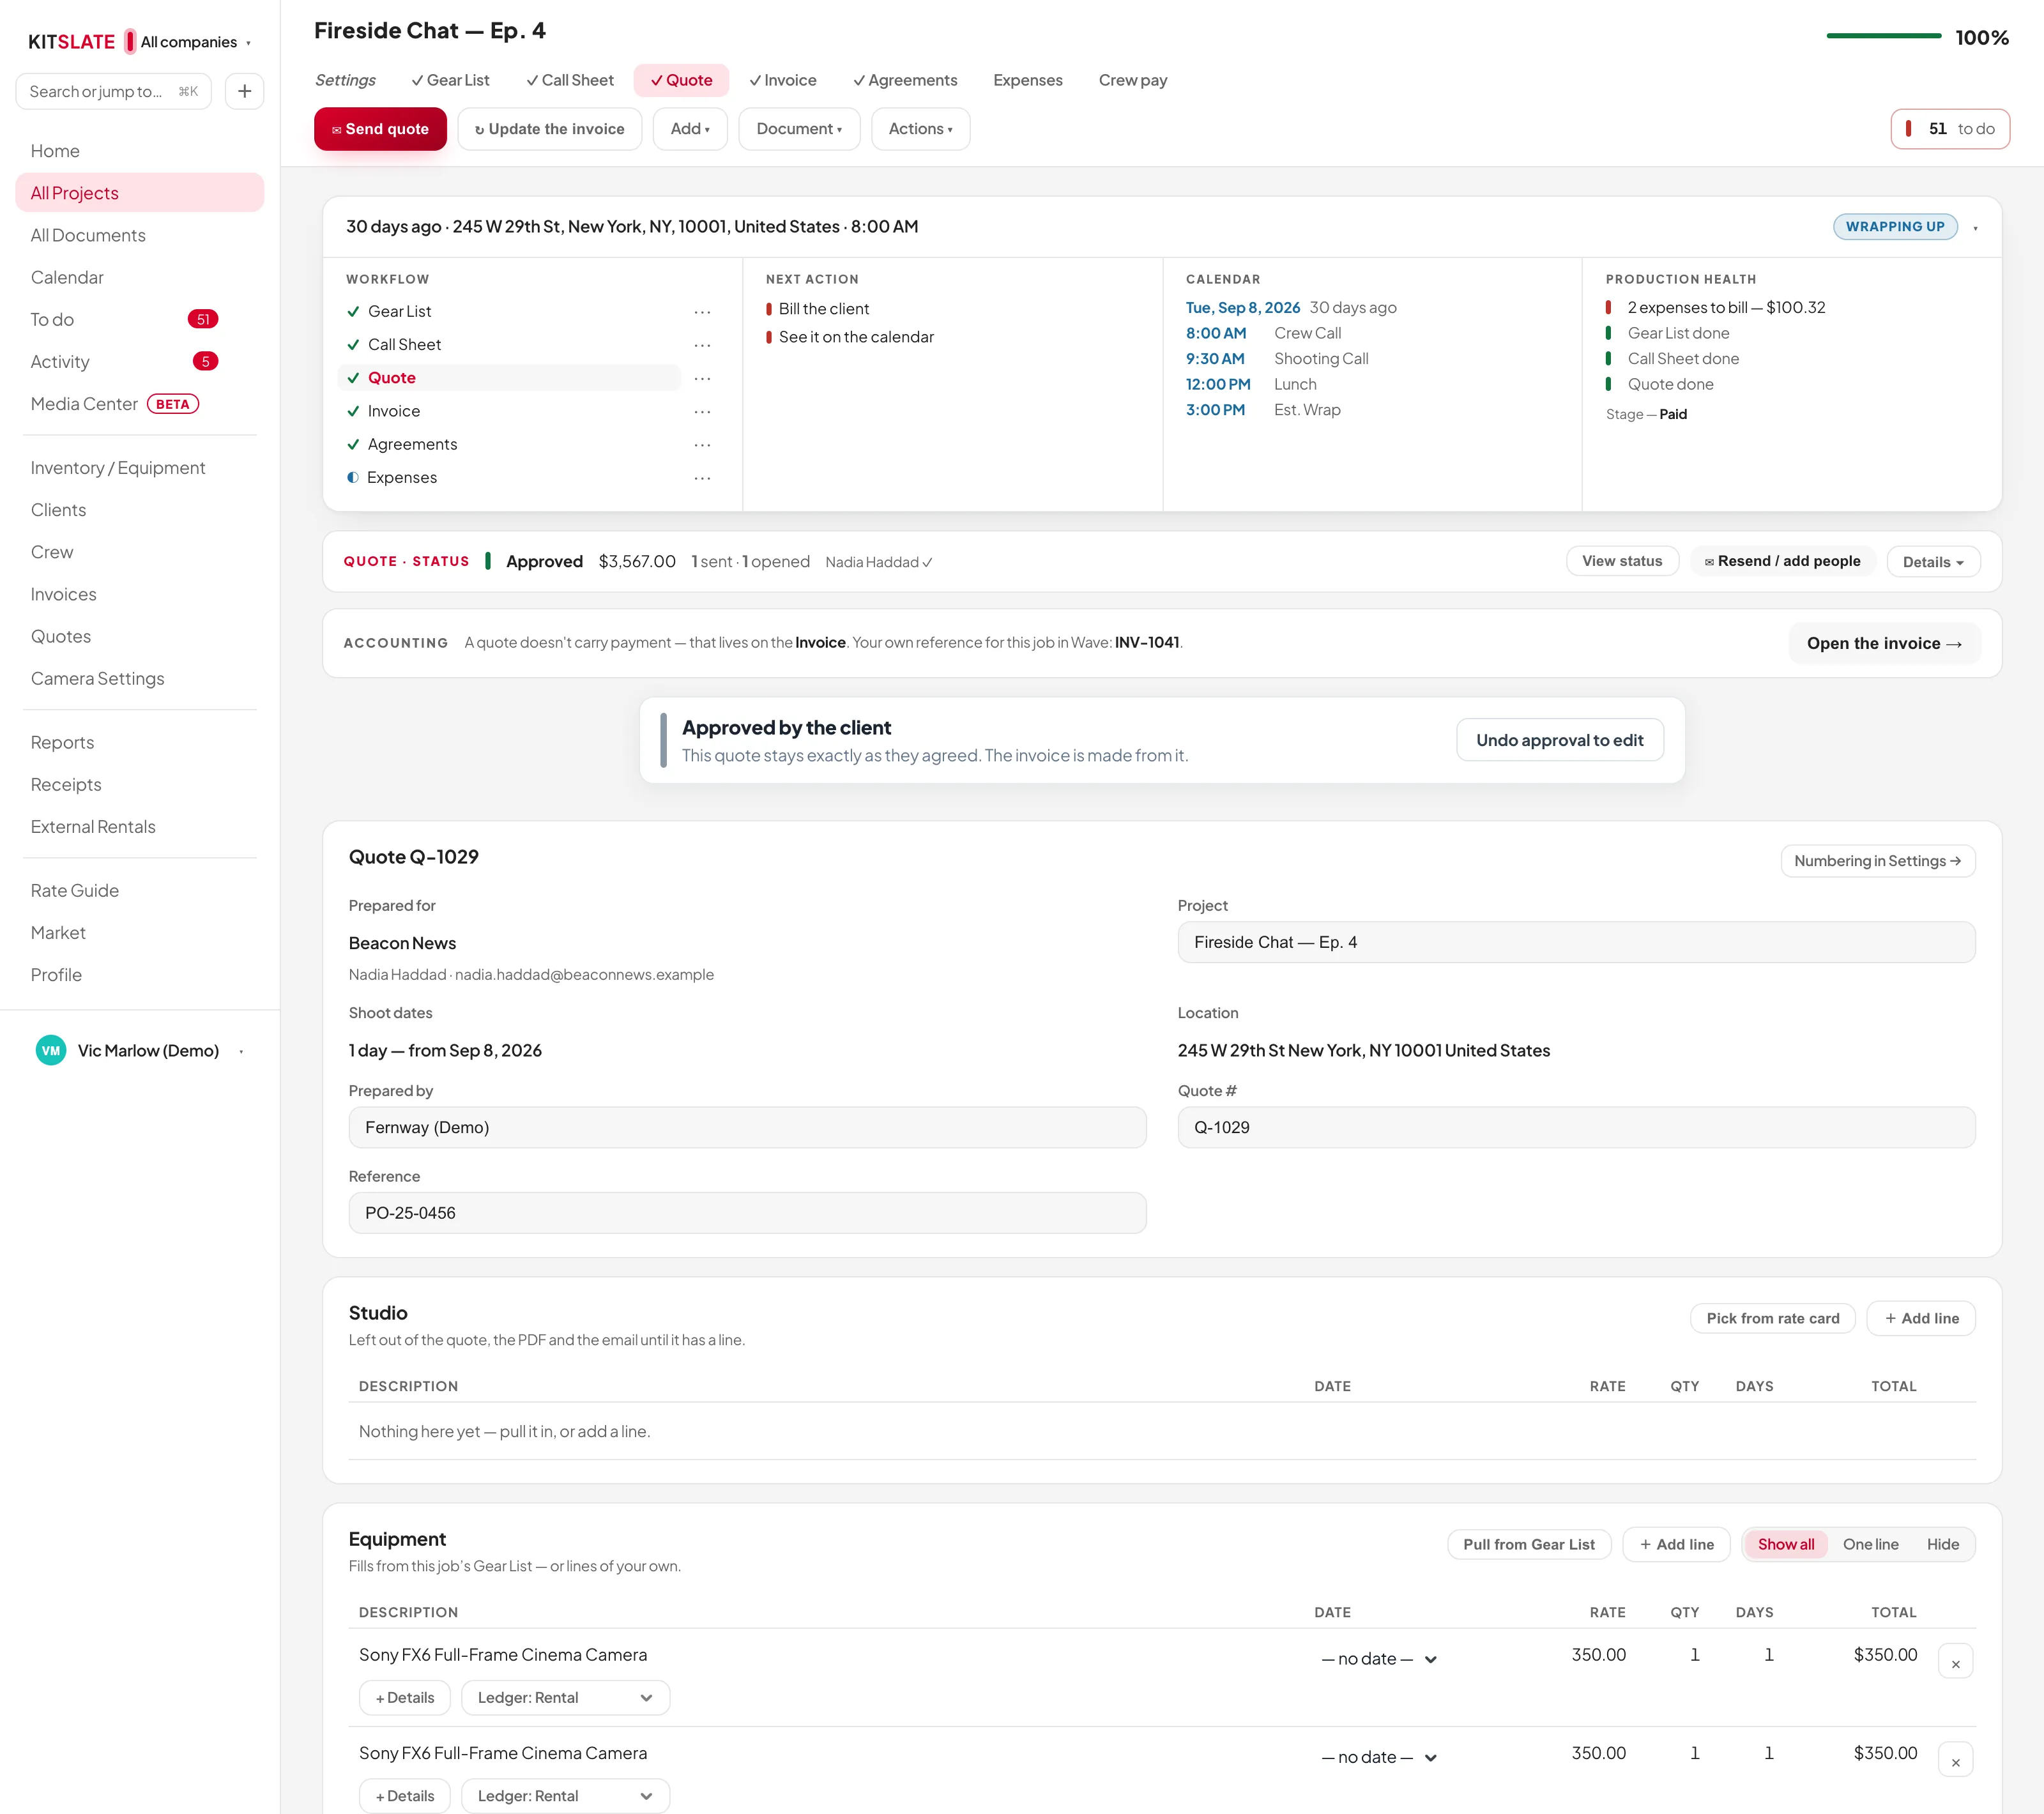Click Undo approval to edit
The image size is (2044, 1814).
click(x=1559, y=740)
